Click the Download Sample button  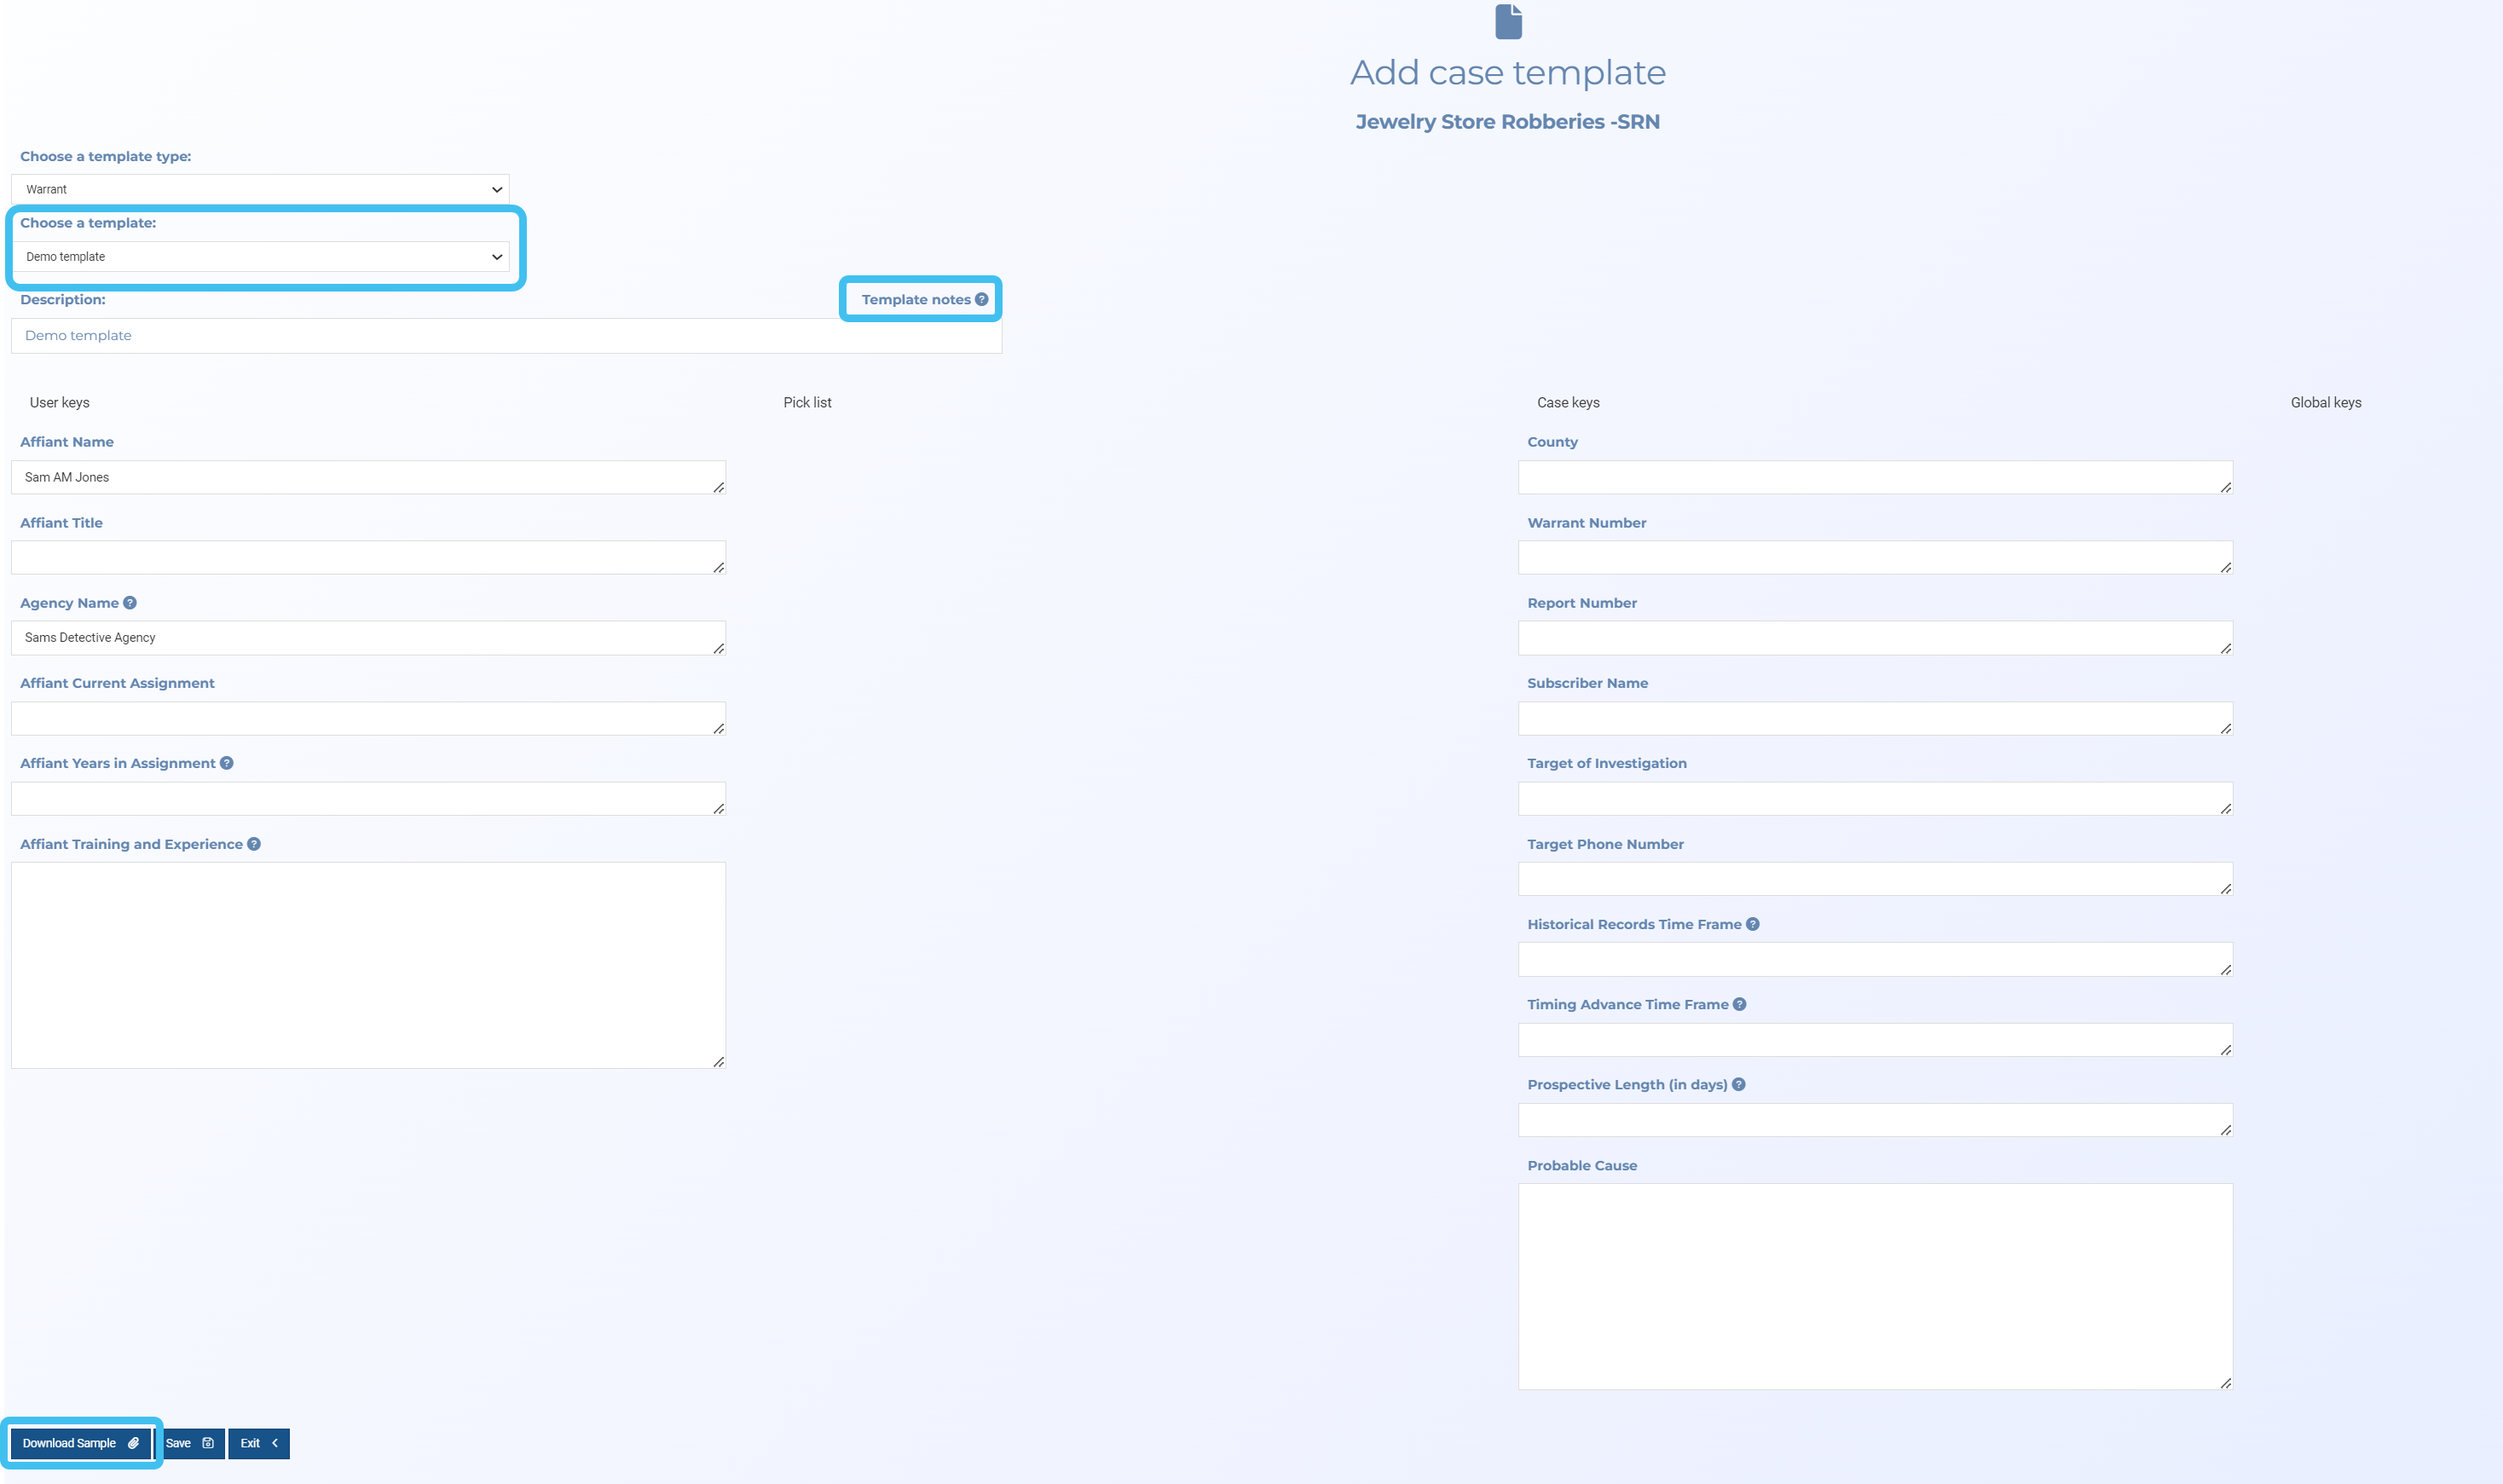(80, 1443)
